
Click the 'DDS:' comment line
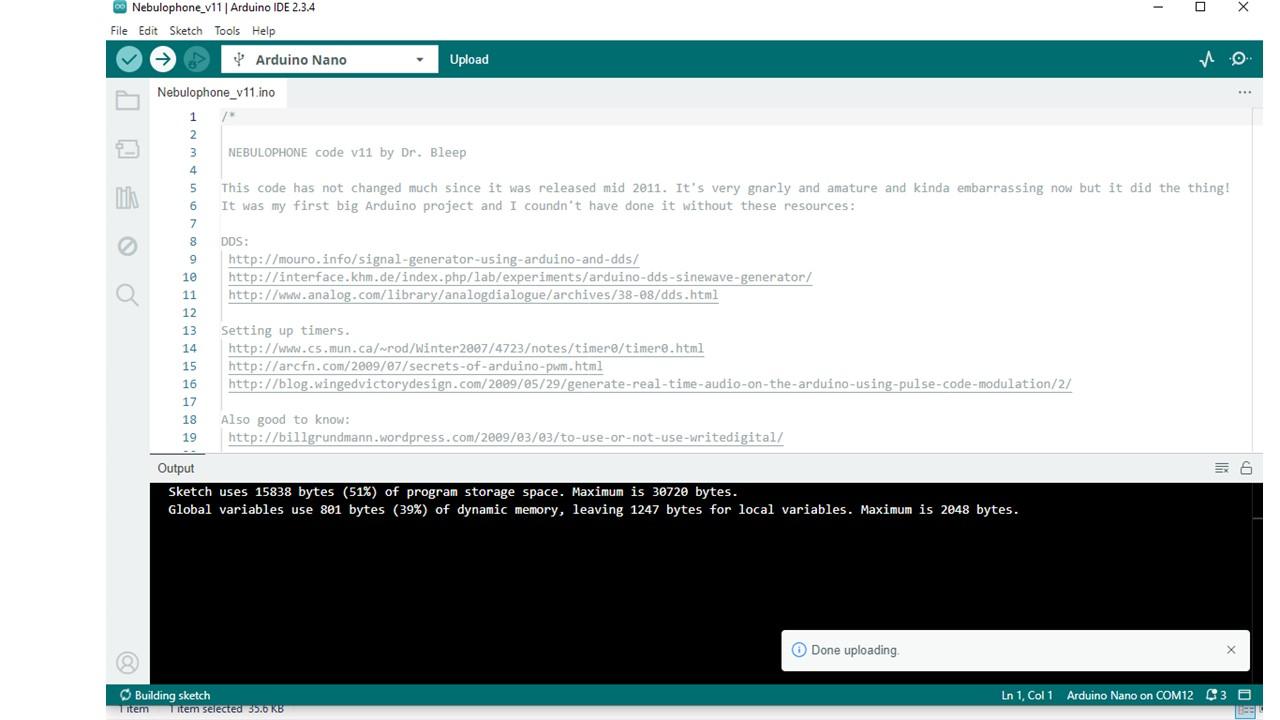coord(235,241)
